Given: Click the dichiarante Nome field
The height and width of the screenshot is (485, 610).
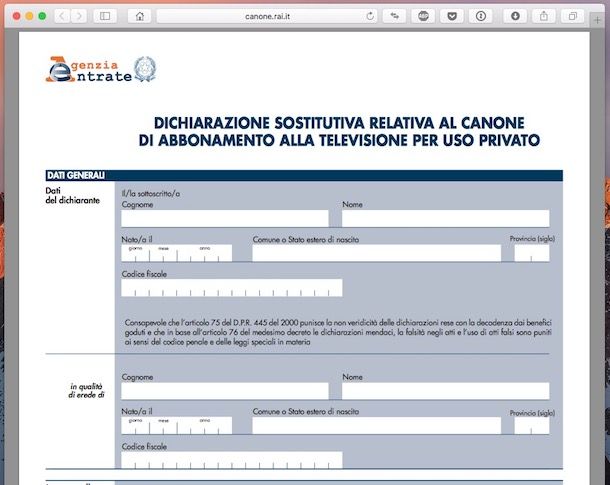Looking at the screenshot, I should 445,219.
